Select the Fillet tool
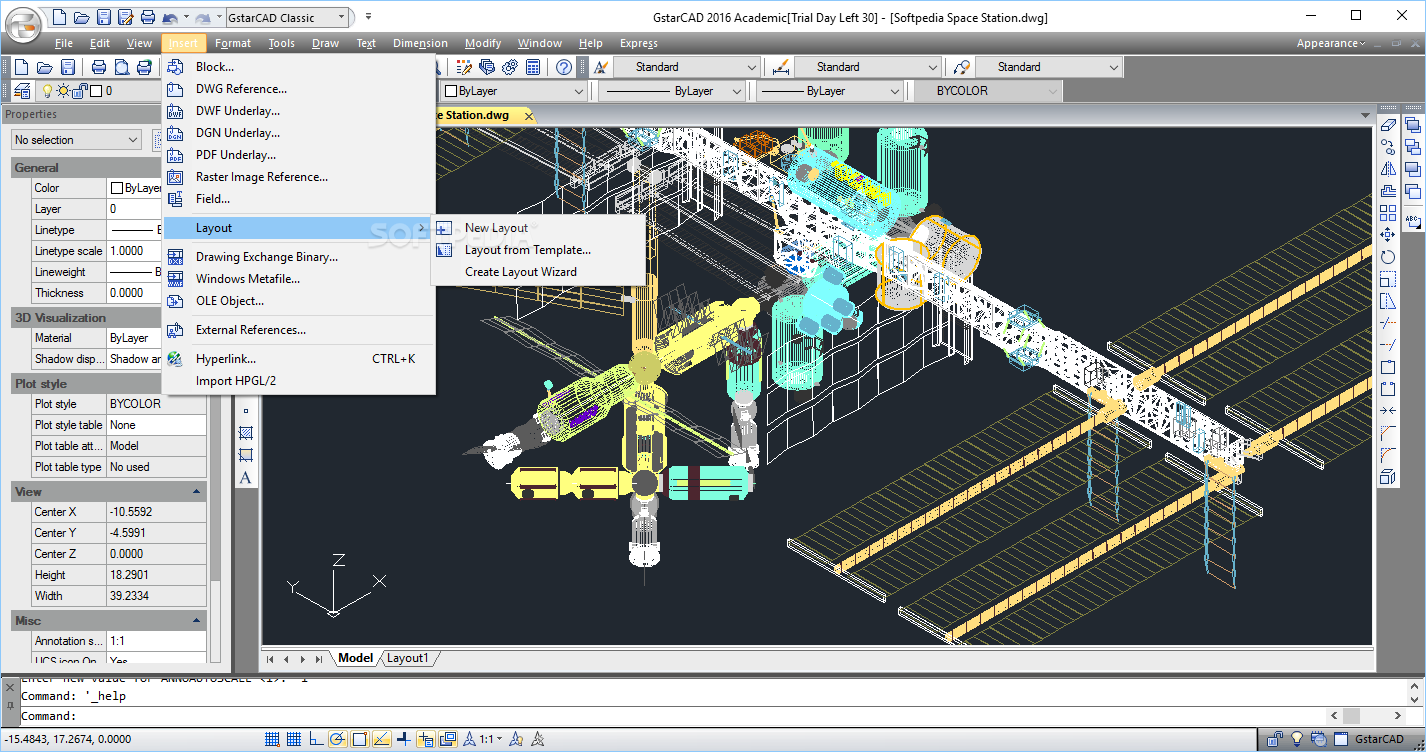This screenshot has width=1426, height=752. pos(1388,455)
